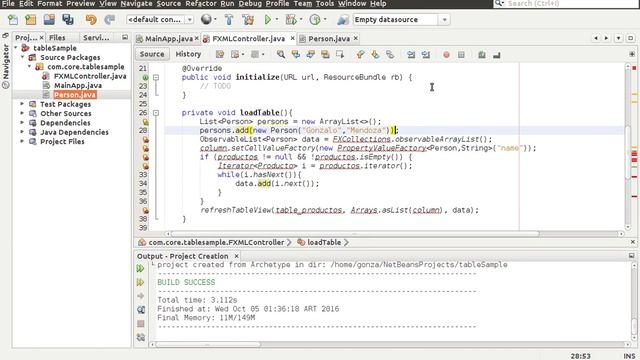Switch to the History editor view
Viewport: 640px width, 360px height.
tap(188, 54)
